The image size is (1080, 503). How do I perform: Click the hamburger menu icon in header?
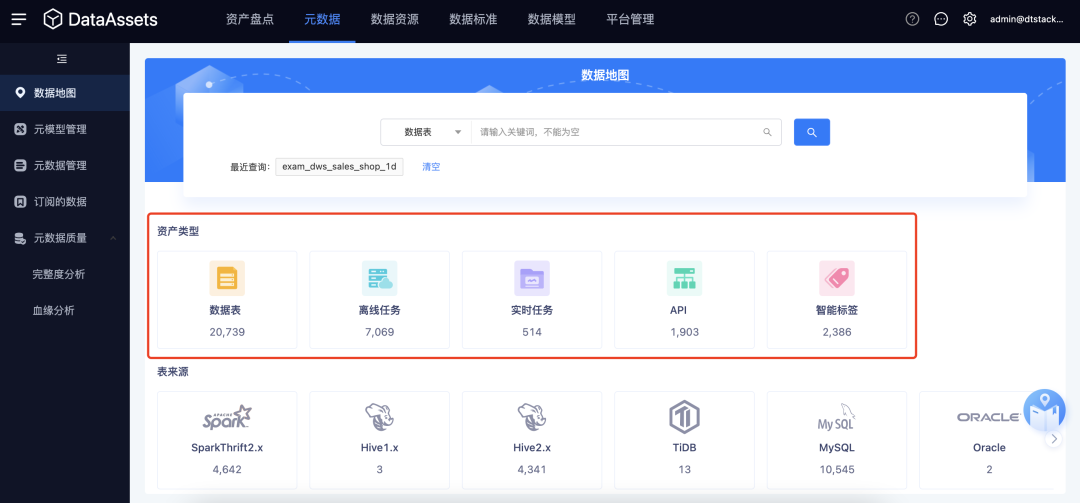19,19
